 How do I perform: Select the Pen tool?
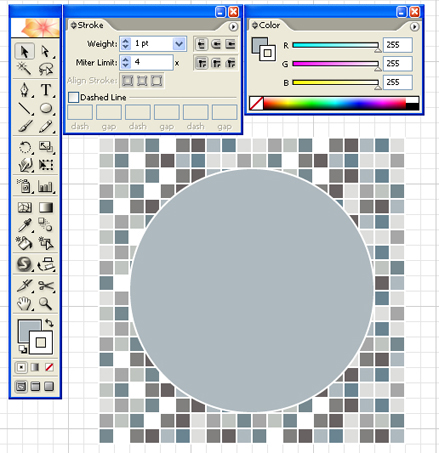pos(25,90)
